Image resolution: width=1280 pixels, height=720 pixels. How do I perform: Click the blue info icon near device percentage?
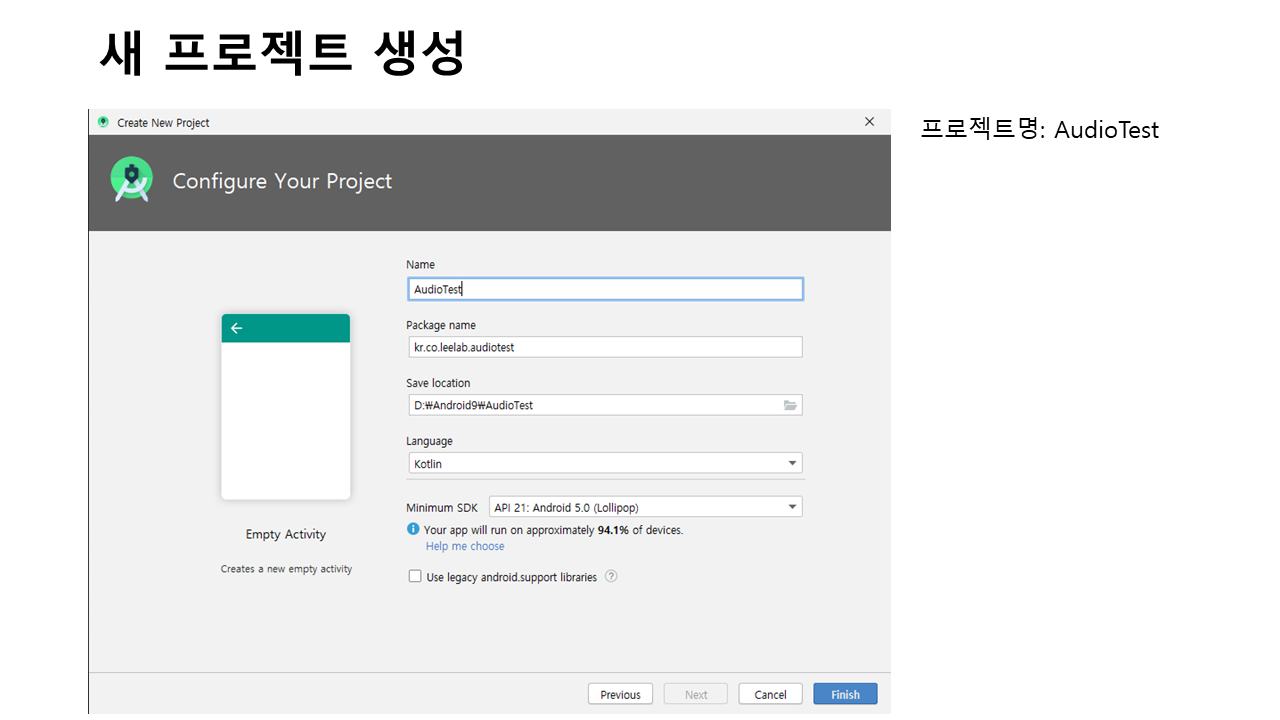pos(413,529)
